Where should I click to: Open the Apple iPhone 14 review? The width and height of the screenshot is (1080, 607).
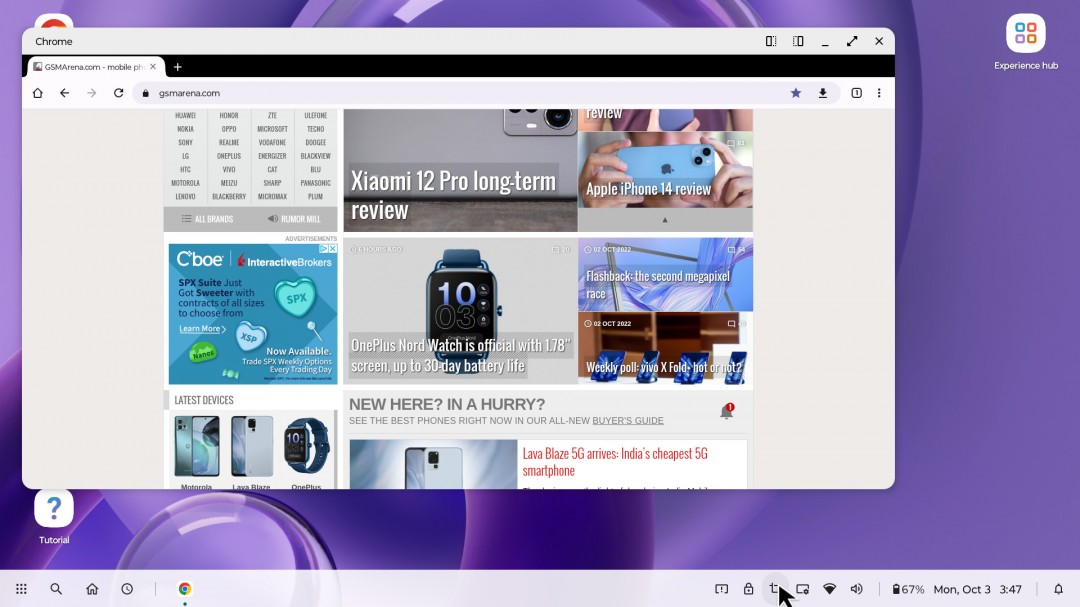click(665, 170)
